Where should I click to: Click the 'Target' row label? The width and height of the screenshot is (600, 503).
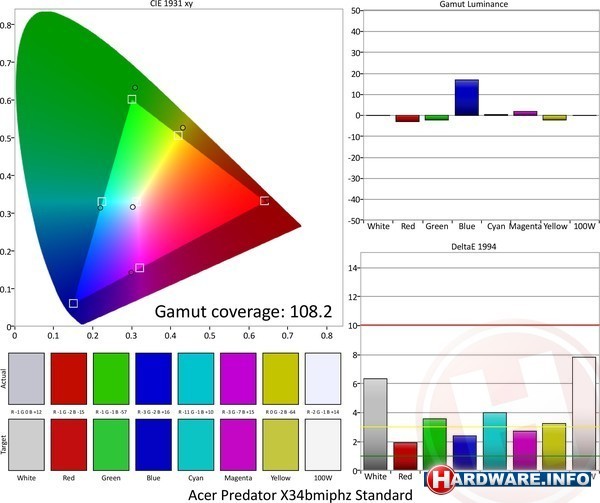pyautogui.click(x=3, y=445)
